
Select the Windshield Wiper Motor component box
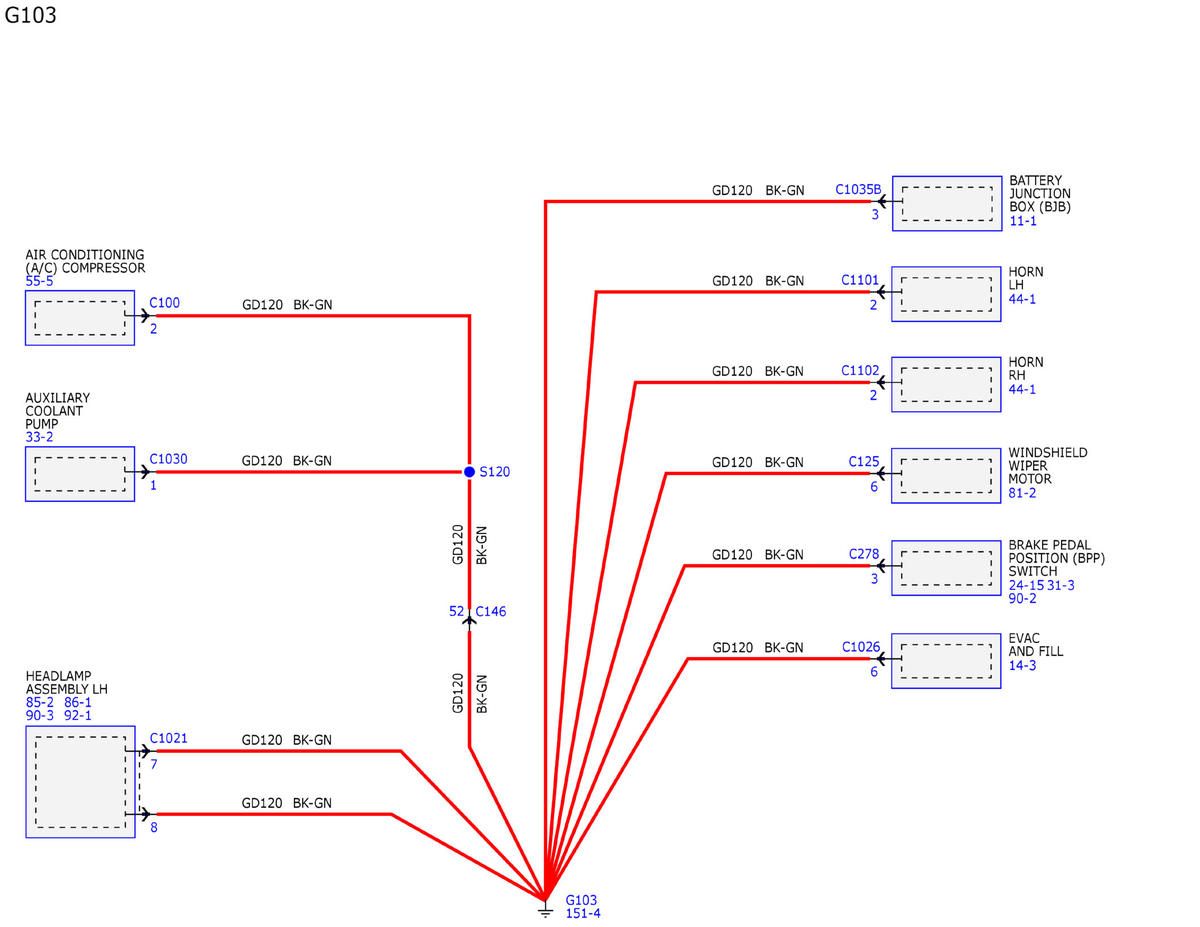point(946,475)
